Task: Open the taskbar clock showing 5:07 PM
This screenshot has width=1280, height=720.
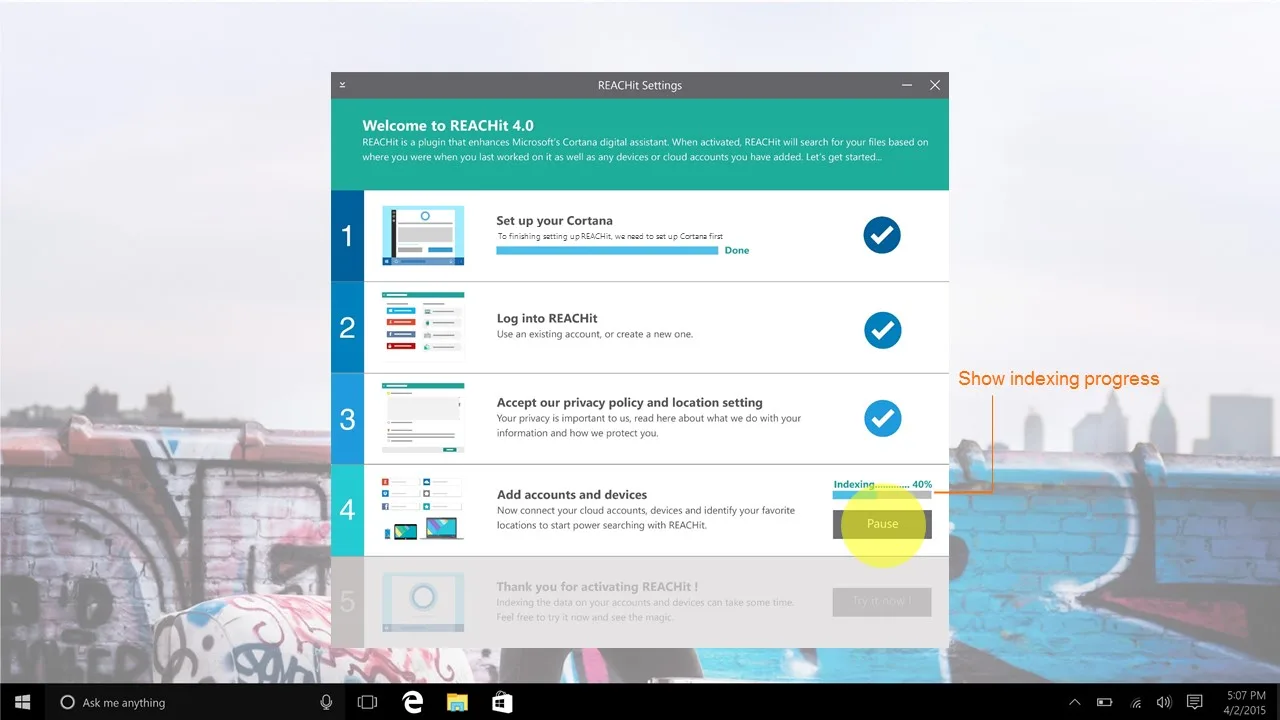Action: tap(1244, 702)
